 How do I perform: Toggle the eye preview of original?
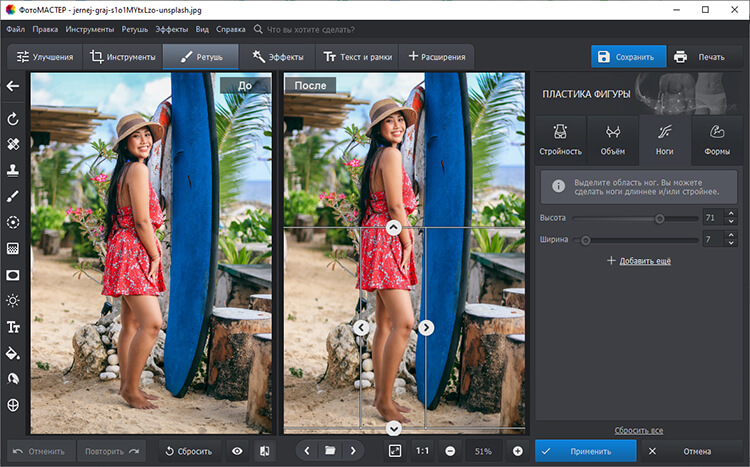(x=237, y=451)
